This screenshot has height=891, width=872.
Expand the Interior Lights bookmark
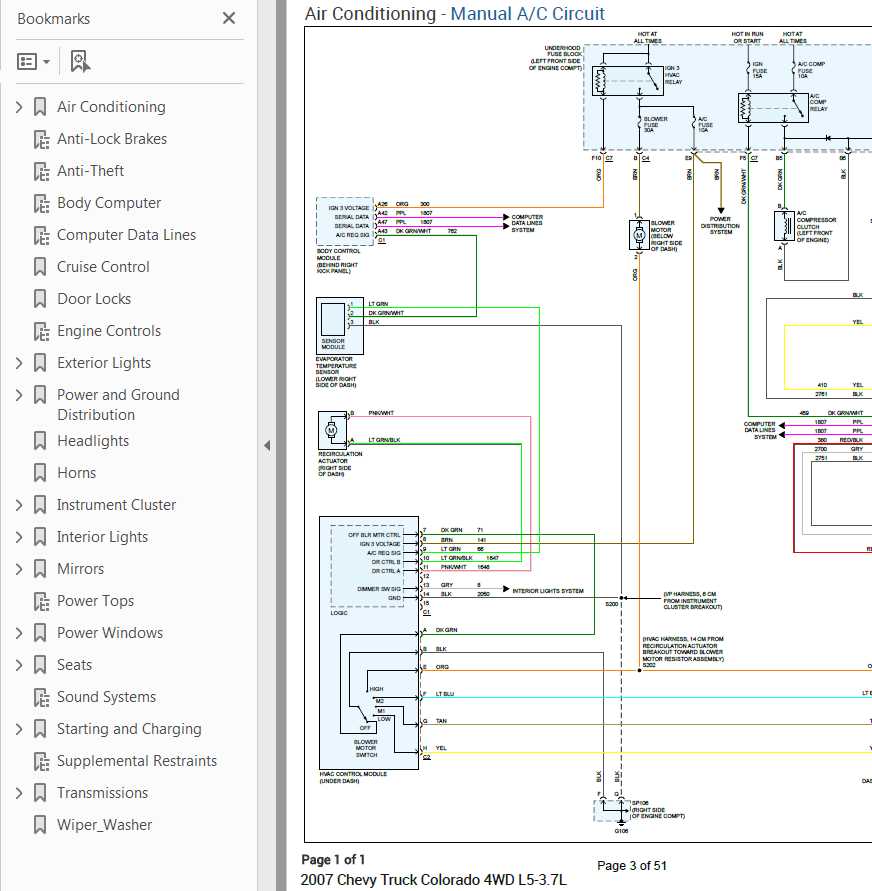pyautogui.click(x=19, y=537)
